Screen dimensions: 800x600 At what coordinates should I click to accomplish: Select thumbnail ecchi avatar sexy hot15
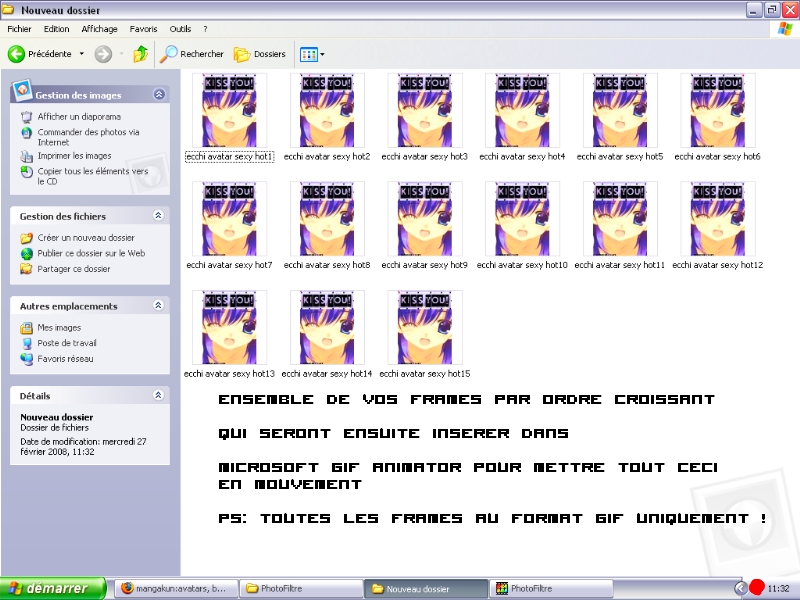pyautogui.click(x=425, y=328)
